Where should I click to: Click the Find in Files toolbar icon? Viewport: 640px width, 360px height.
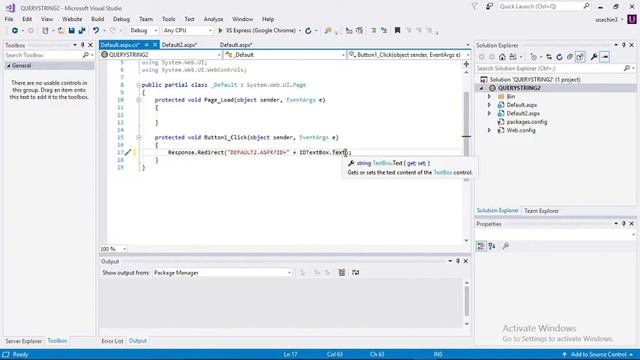point(328,31)
